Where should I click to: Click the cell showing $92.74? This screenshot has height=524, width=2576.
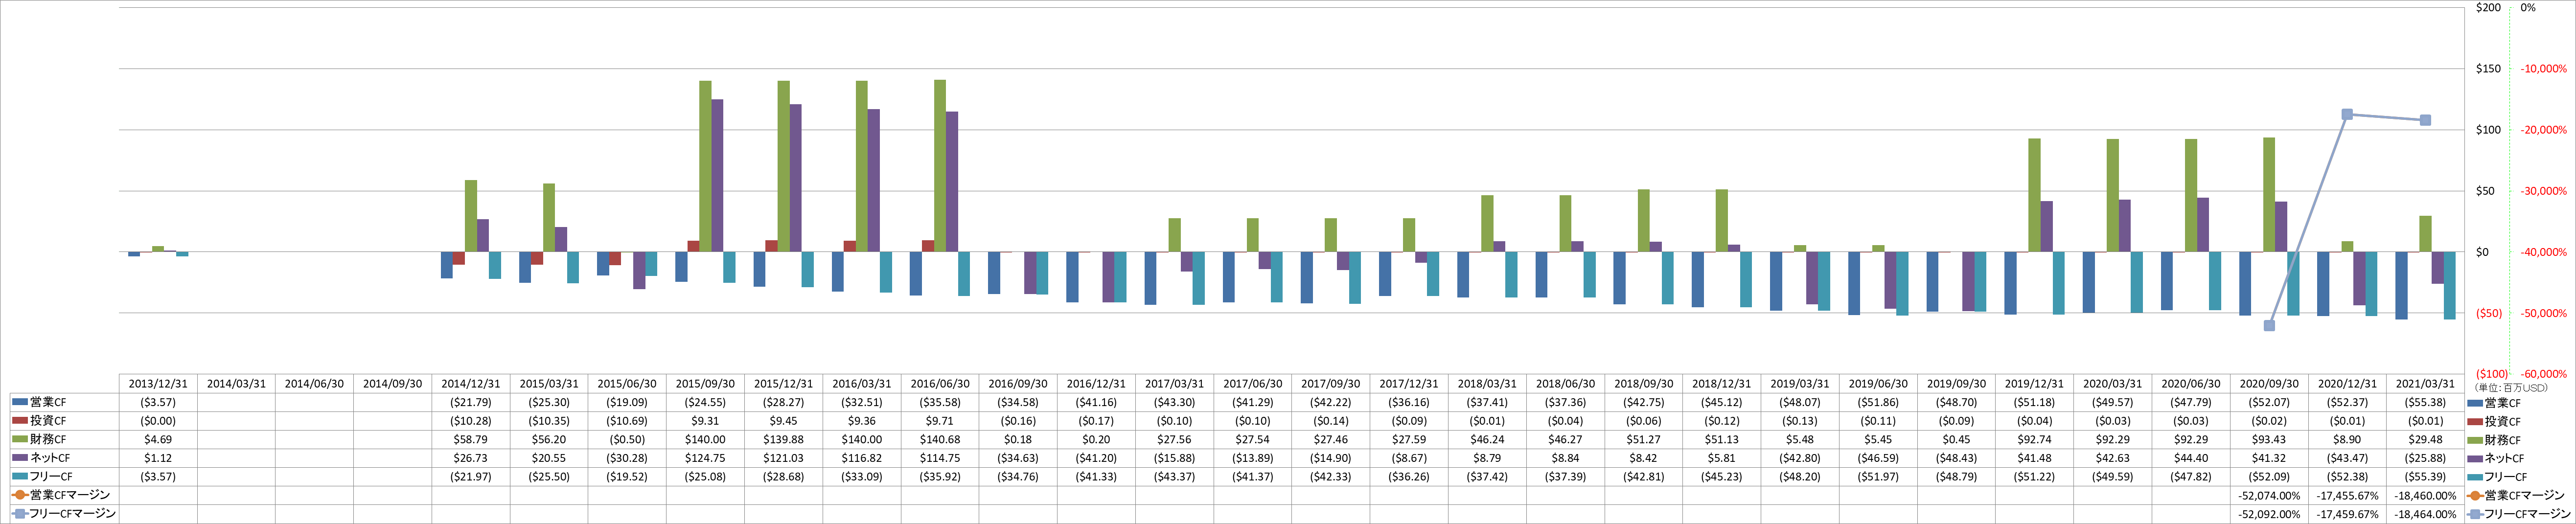[x=2034, y=439]
